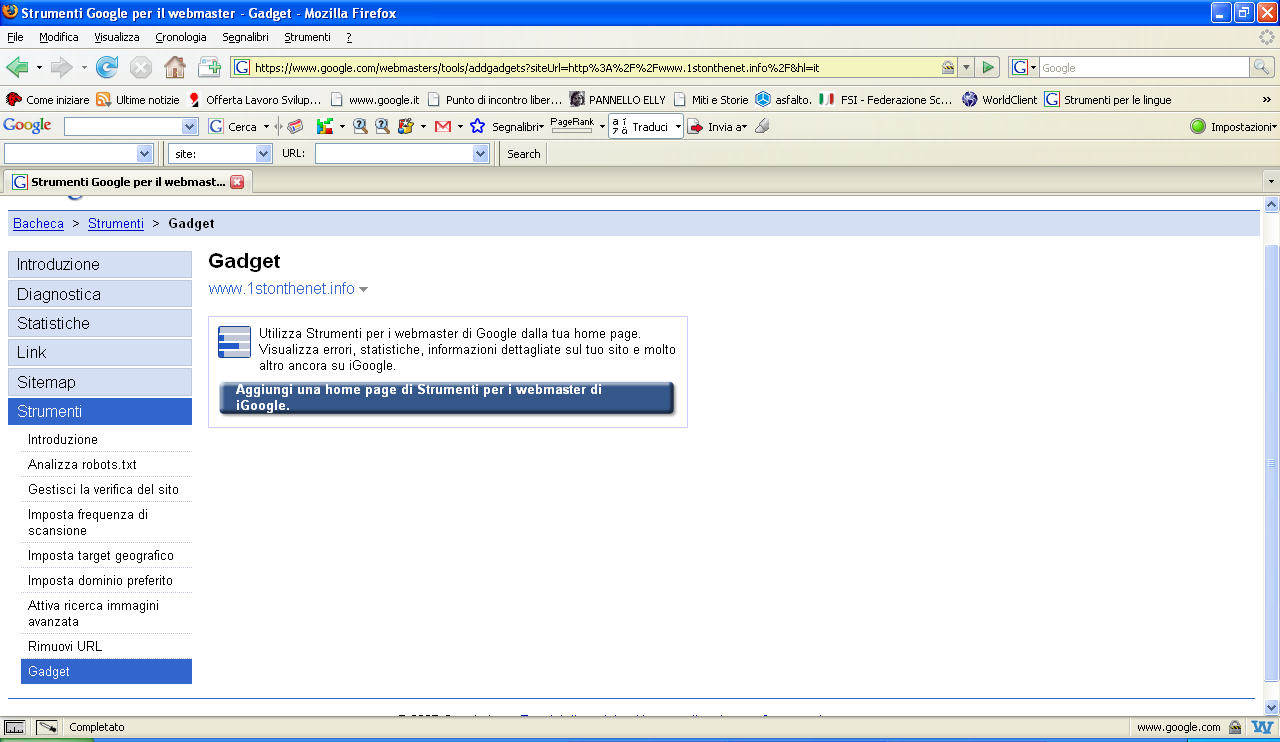Open the Strumenti menu in the menu bar
Viewport: 1280px width, 742px height.
(x=307, y=37)
